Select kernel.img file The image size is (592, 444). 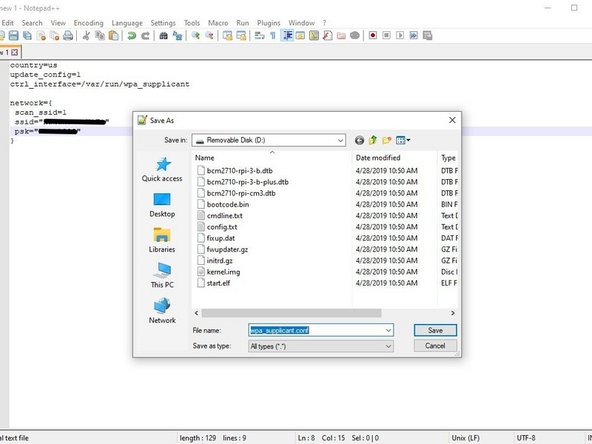point(223,272)
